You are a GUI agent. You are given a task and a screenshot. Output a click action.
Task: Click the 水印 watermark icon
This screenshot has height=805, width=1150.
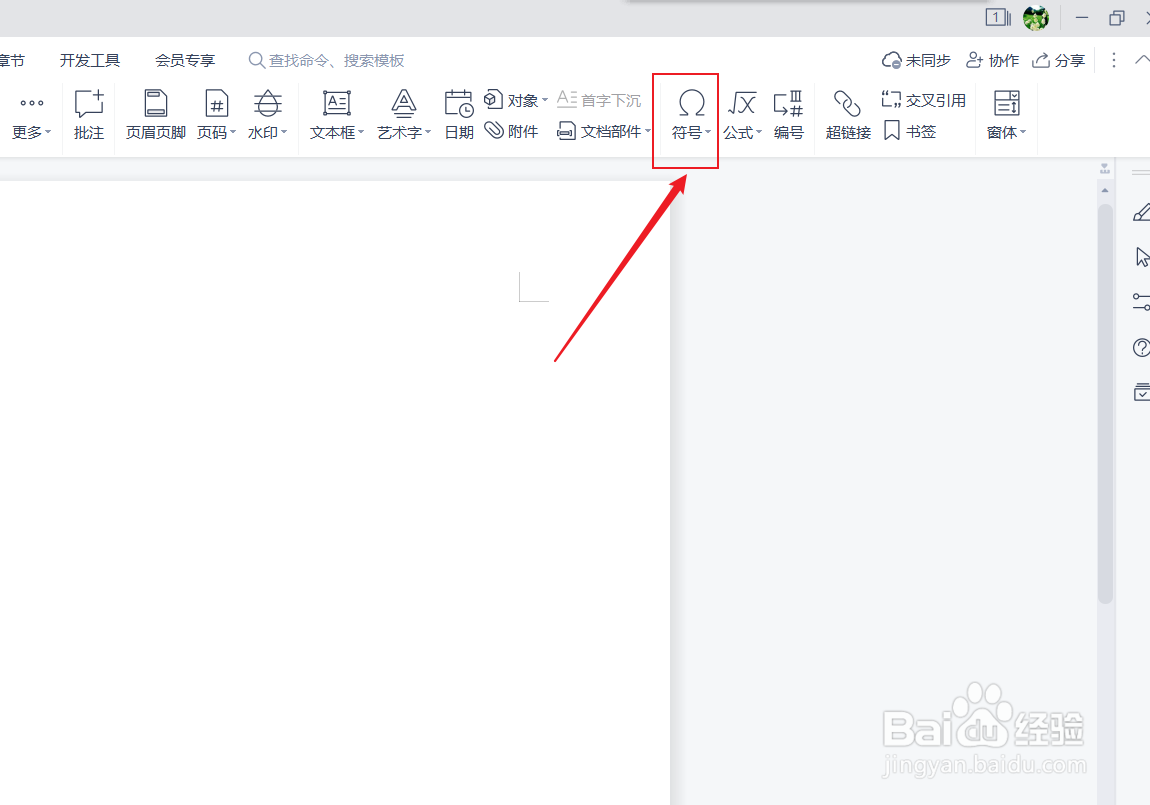pyautogui.click(x=268, y=103)
